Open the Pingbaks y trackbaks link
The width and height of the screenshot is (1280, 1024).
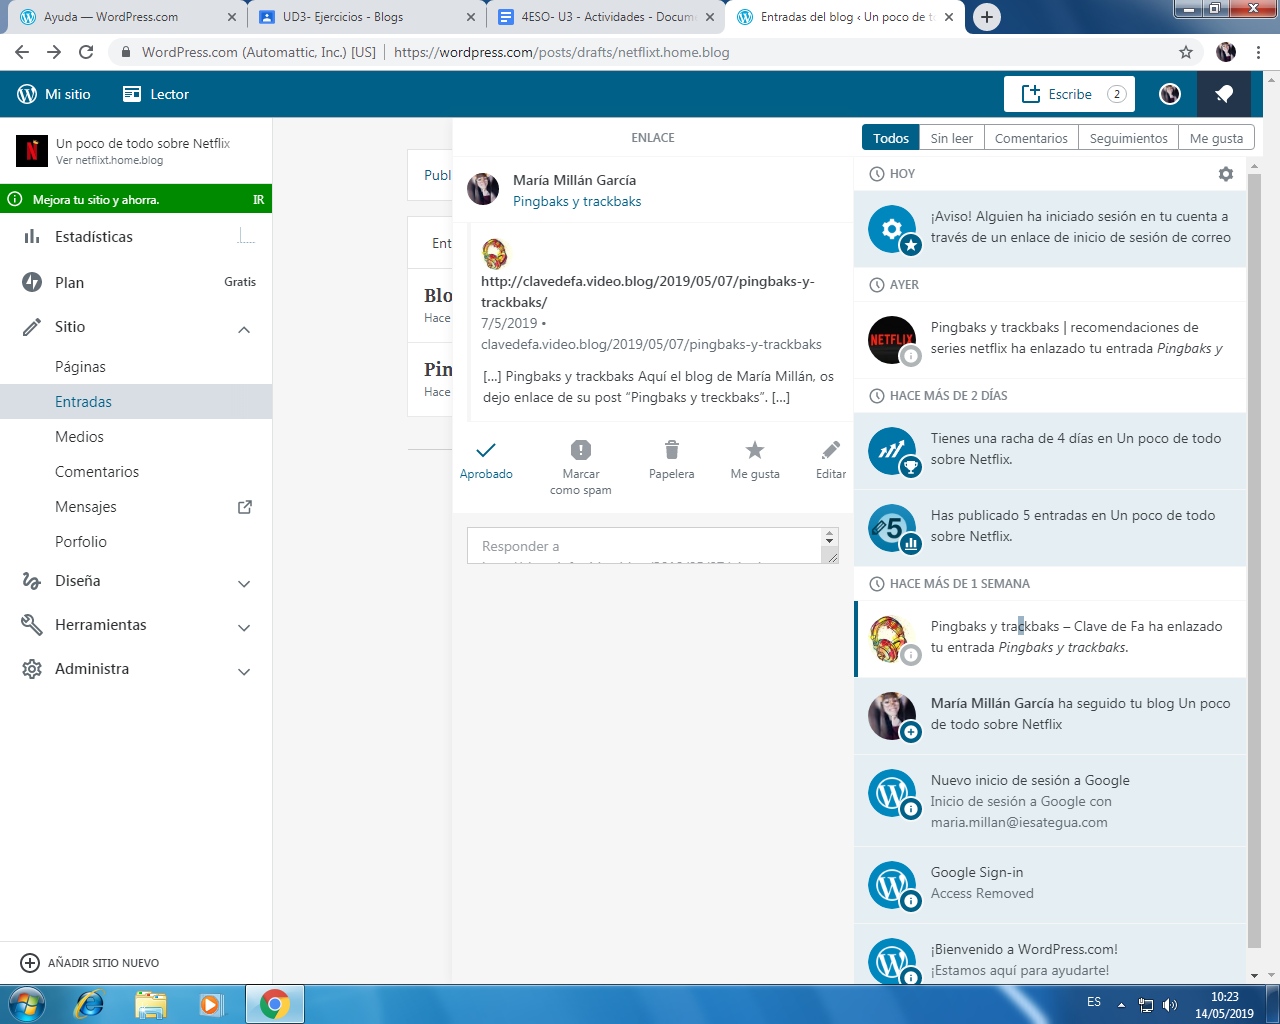coord(577,201)
